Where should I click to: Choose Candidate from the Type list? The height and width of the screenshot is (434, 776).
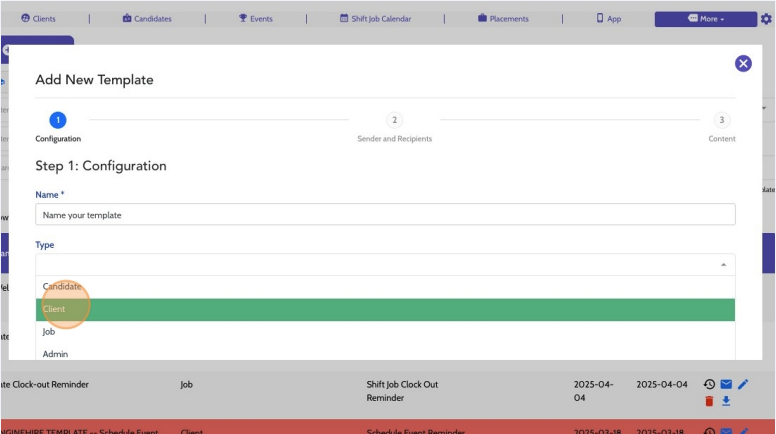385,287
